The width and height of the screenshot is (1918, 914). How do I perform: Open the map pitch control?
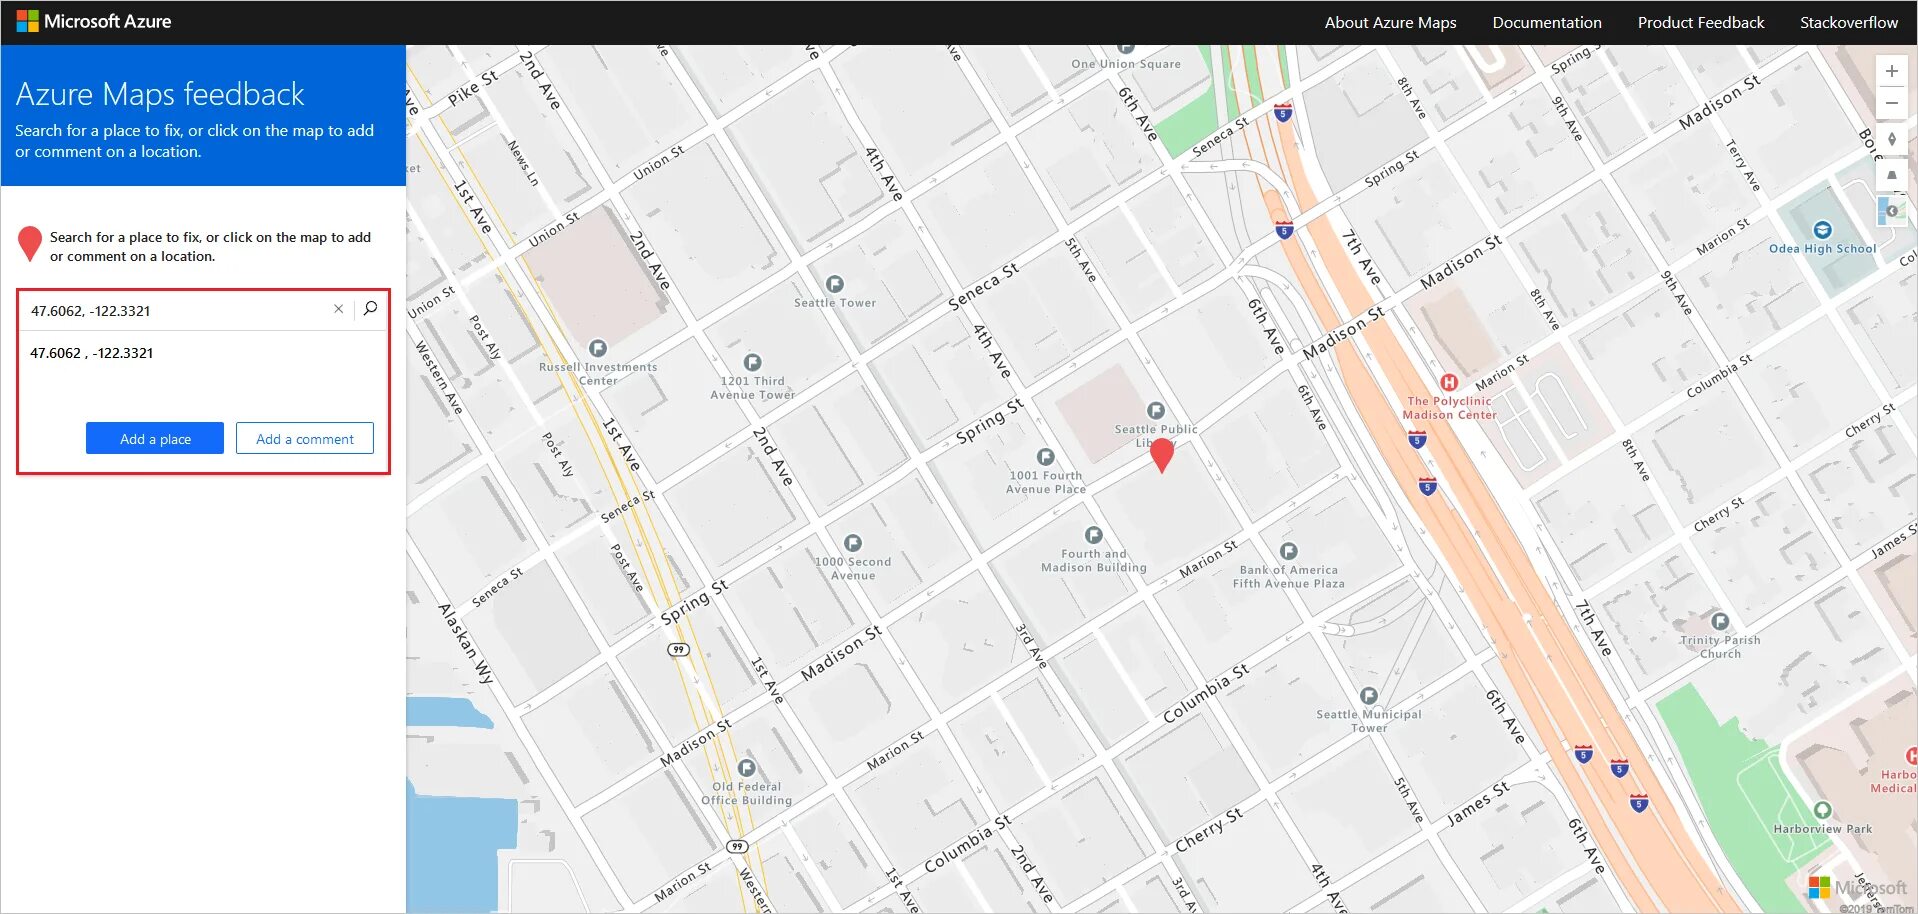(x=1891, y=175)
